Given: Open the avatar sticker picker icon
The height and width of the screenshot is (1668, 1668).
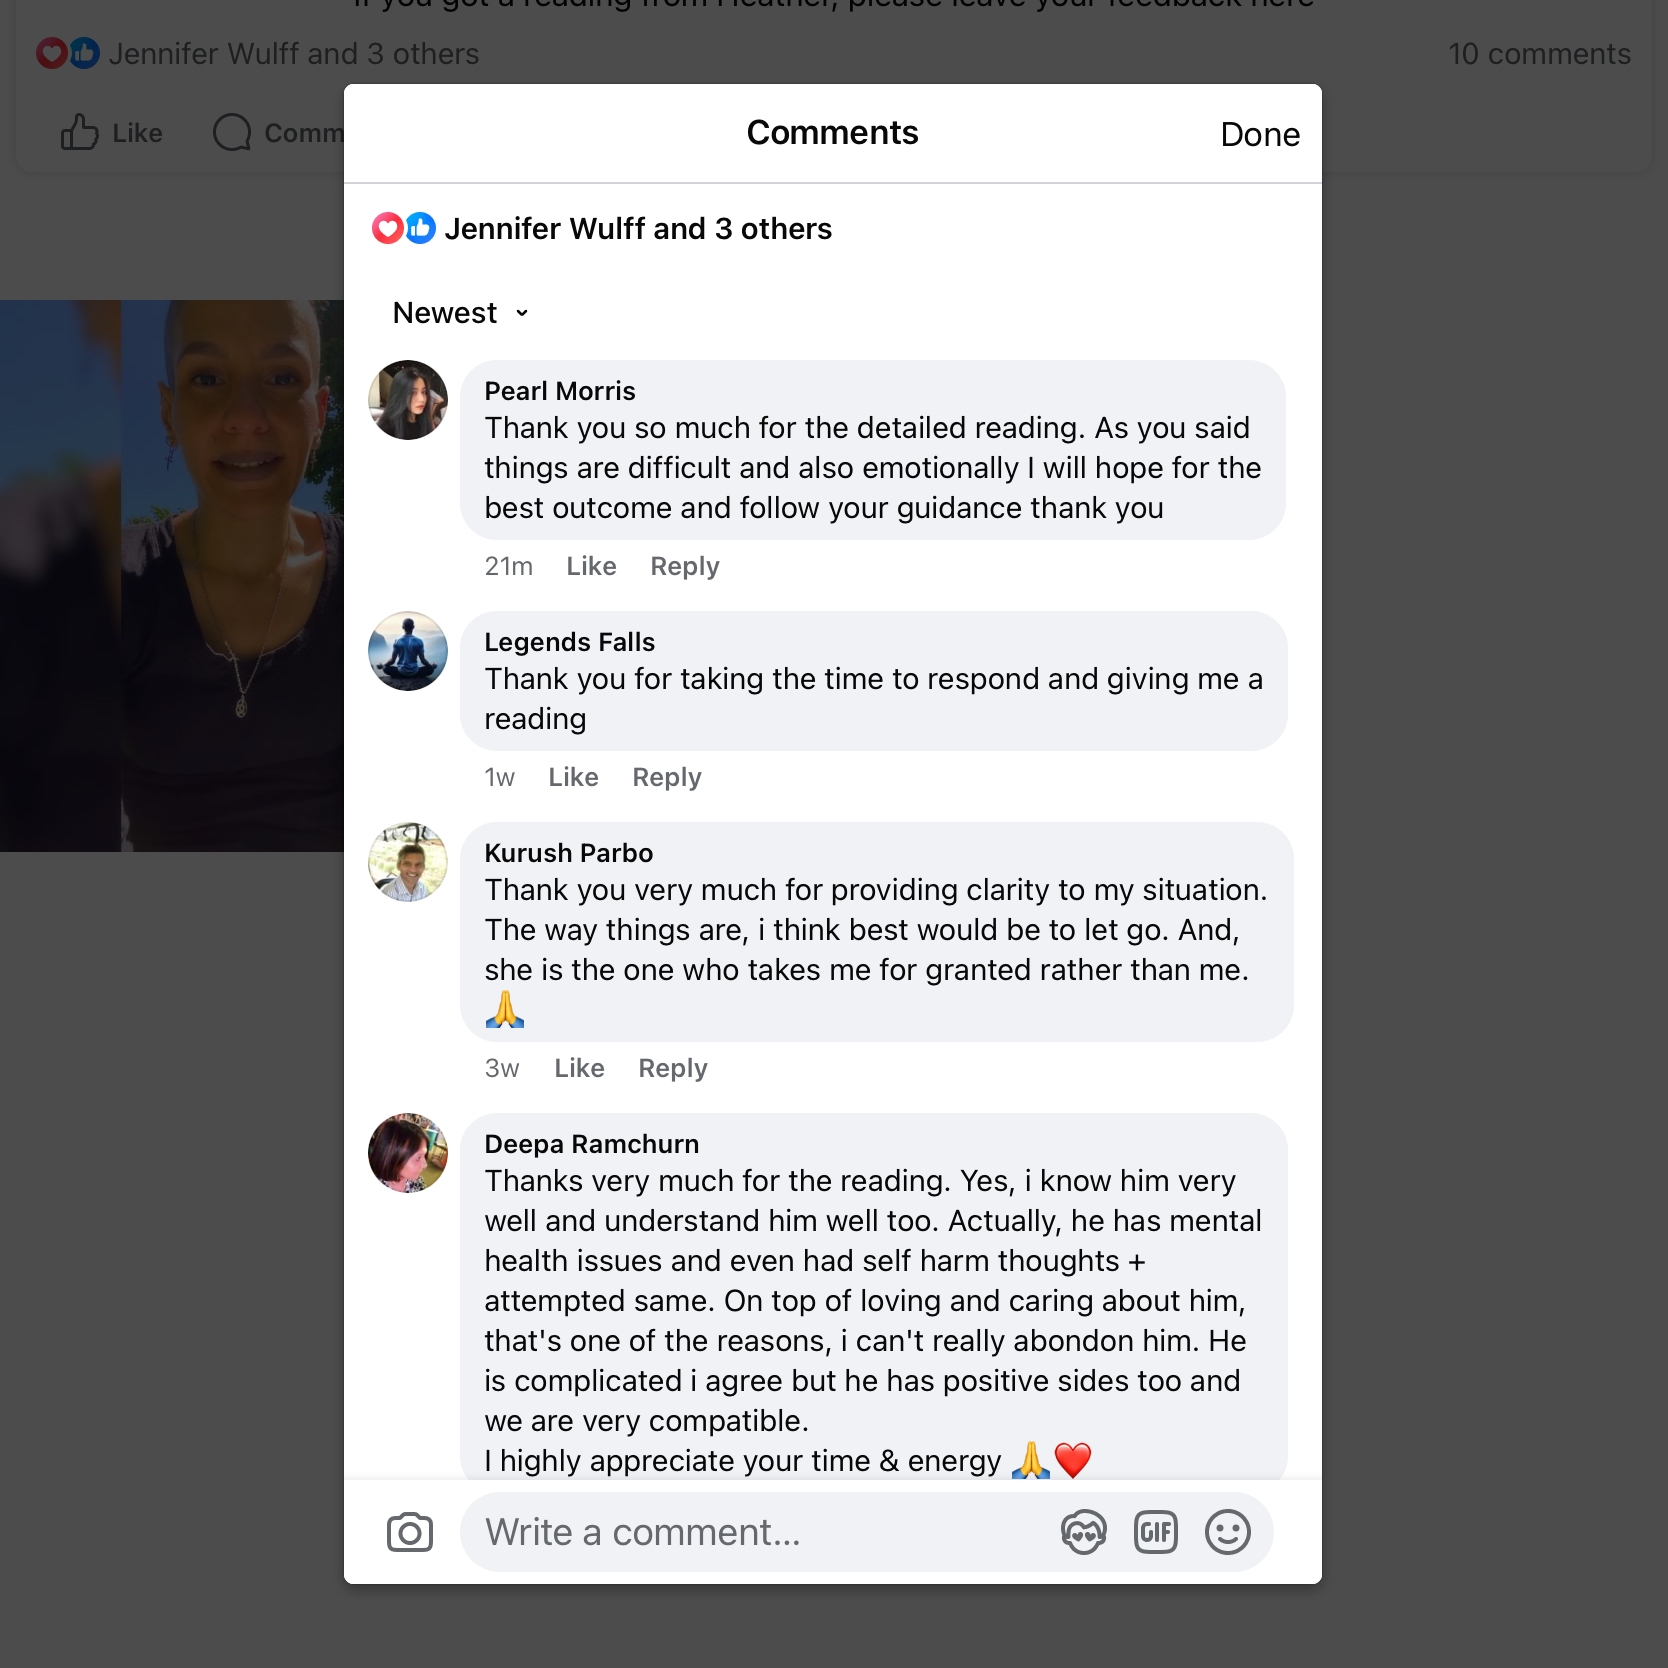Looking at the screenshot, I should pos(1084,1532).
